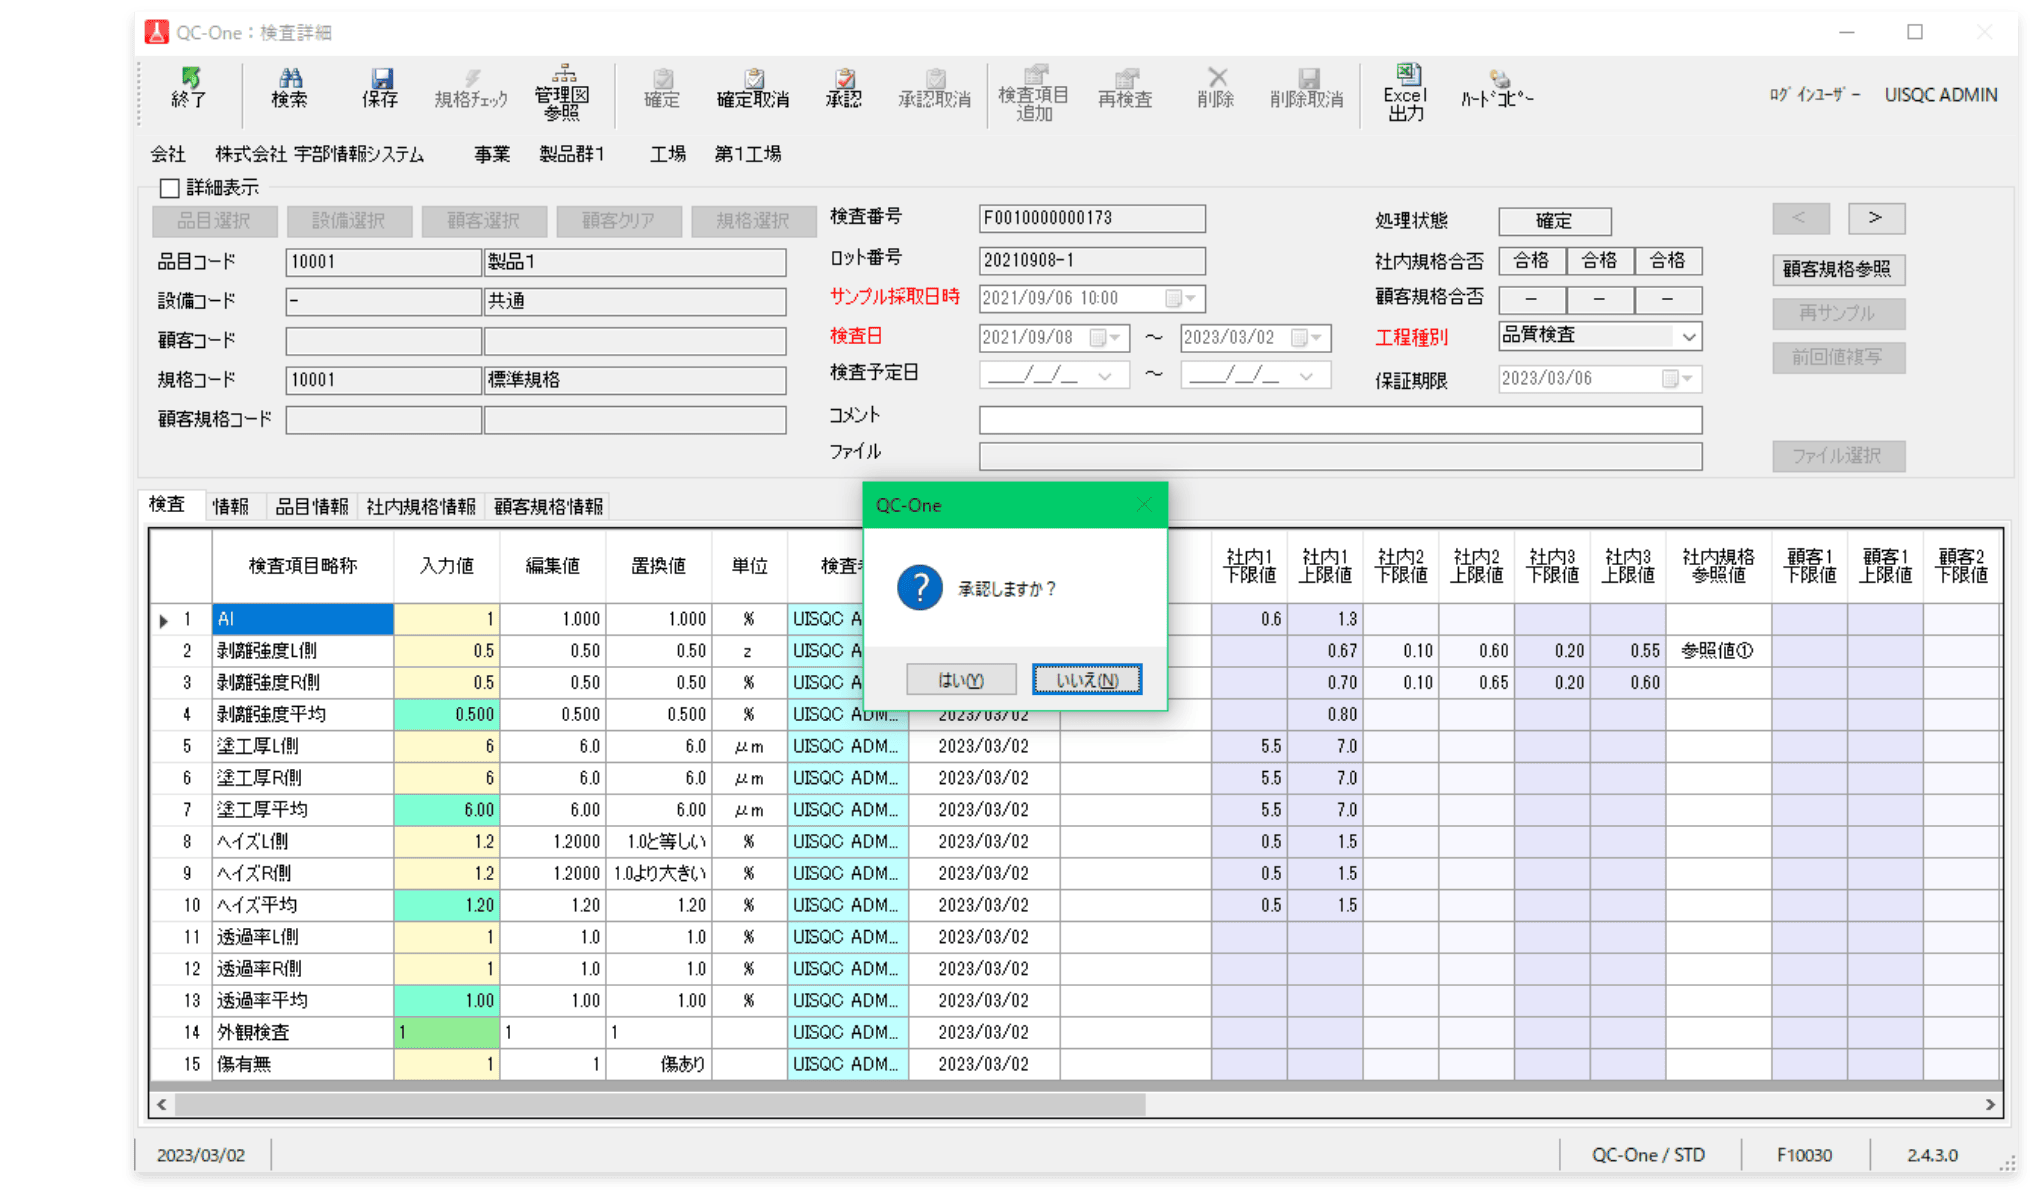Viewport: 2036px width, 1196px height.
Task: Click the 承認 (approve) toolbar icon
Action: pyautogui.click(x=844, y=87)
